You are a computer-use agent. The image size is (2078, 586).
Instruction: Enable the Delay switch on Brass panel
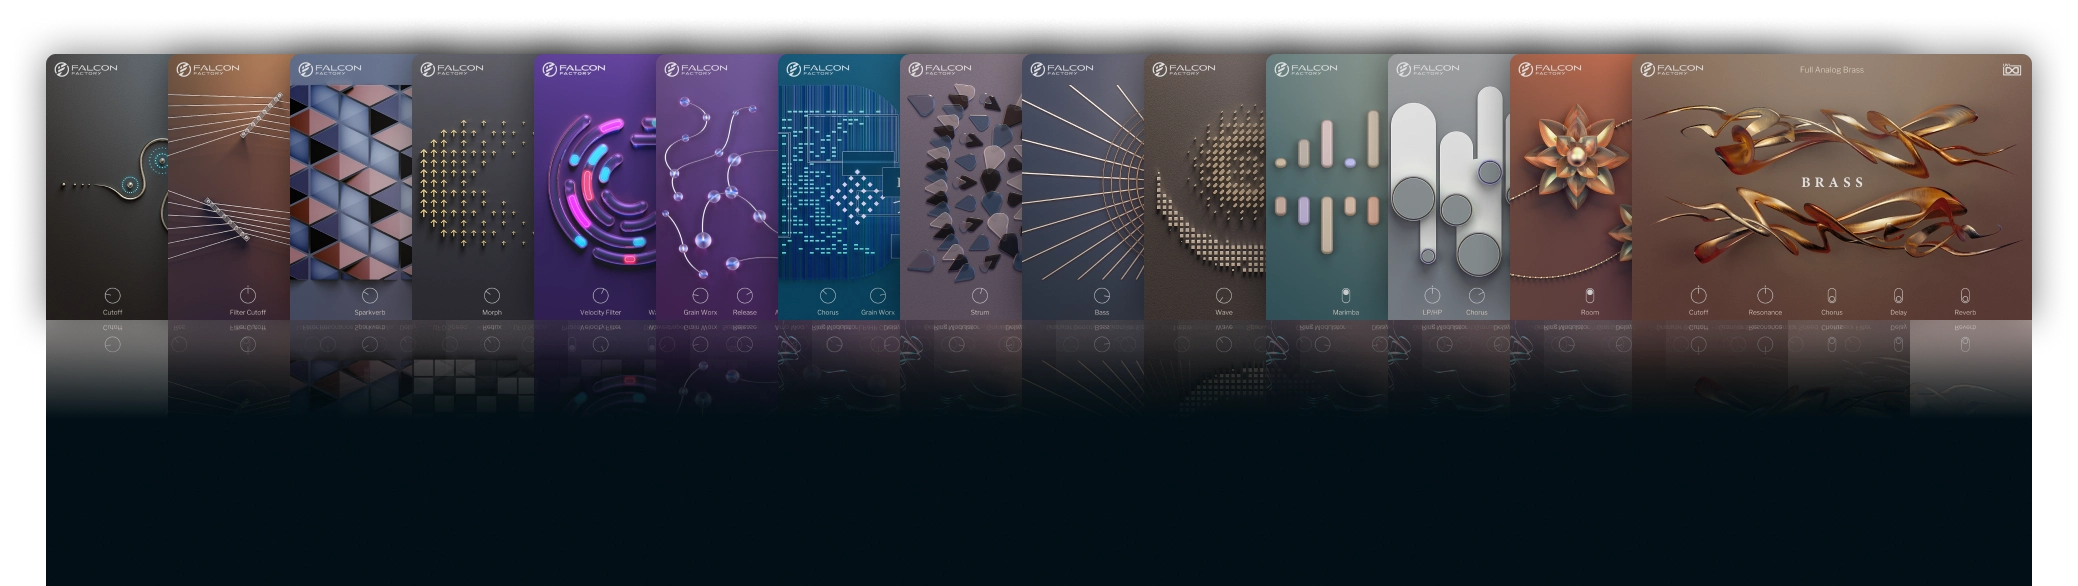pos(1898,296)
